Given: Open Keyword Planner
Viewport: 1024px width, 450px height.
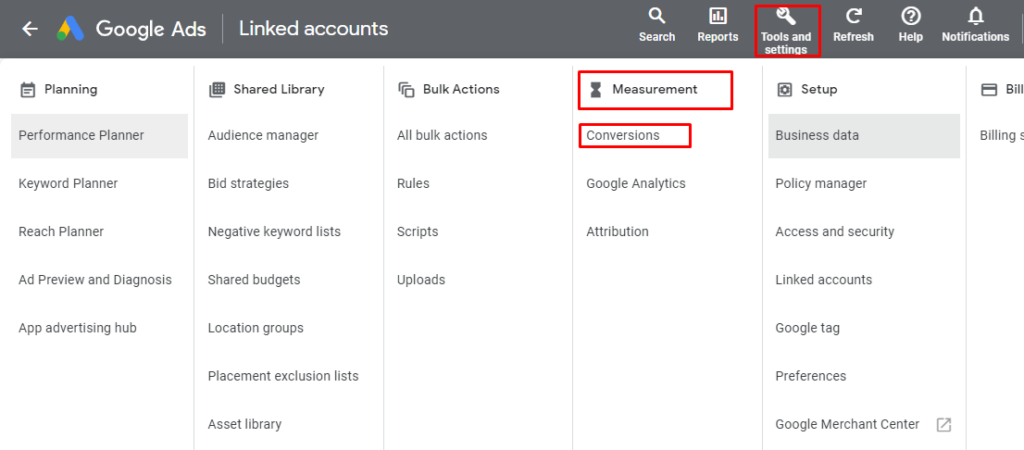Looking at the screenshot, I should click(x=68, y=184).
